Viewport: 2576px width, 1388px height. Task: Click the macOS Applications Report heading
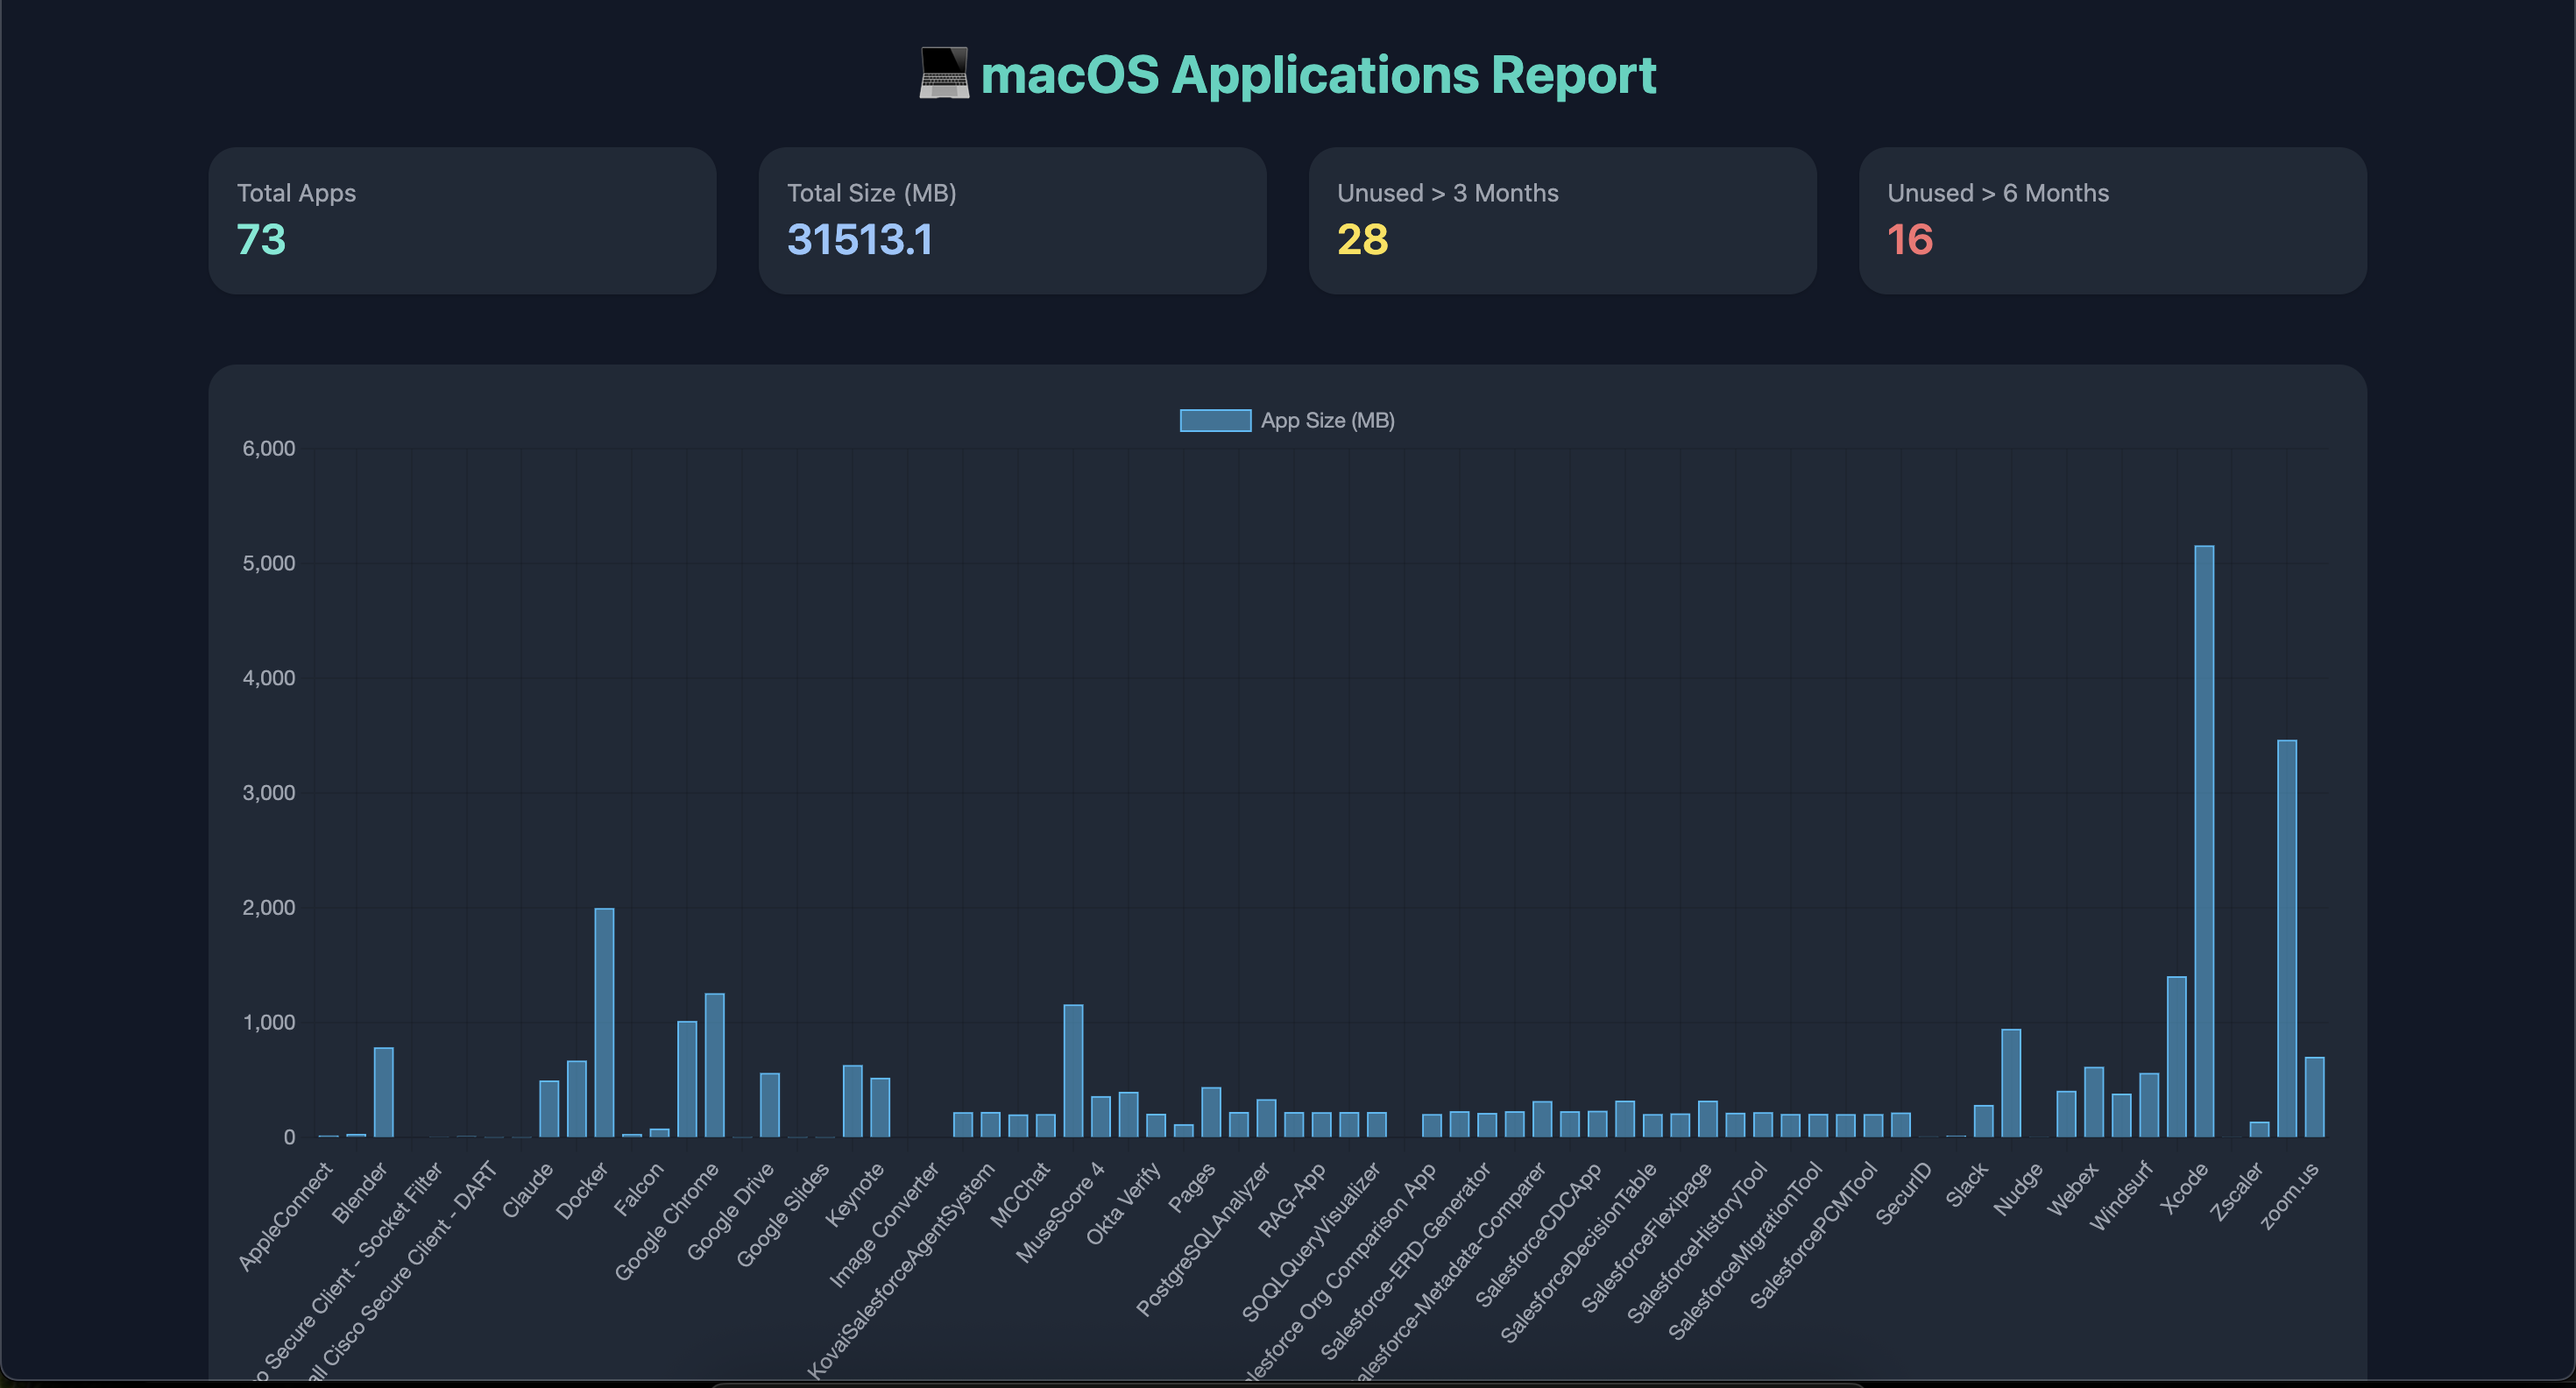point(1317,75)
